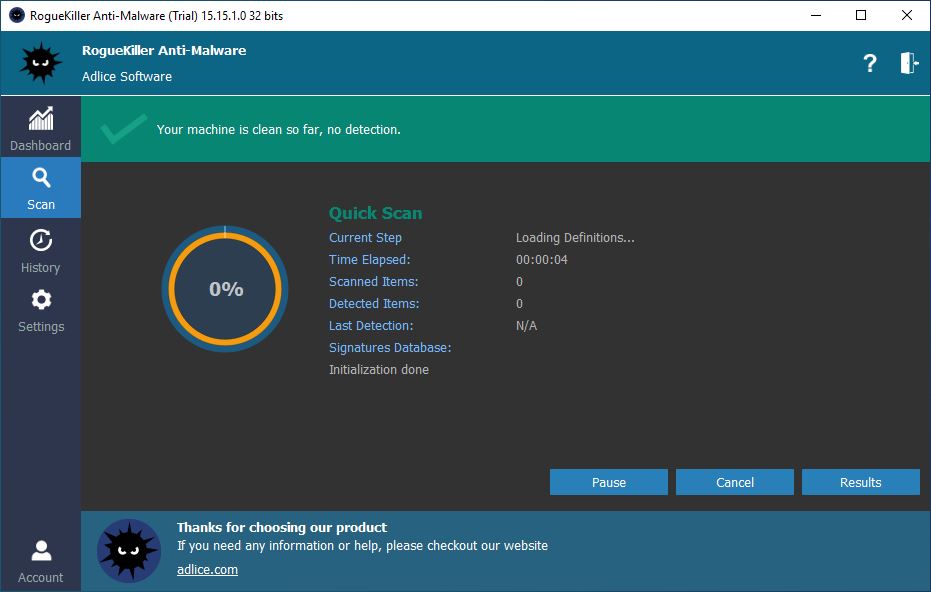Viewport: 931px width, 592px height.
Task: Click the N/A last detection value
Action: (x=526, y=325)
